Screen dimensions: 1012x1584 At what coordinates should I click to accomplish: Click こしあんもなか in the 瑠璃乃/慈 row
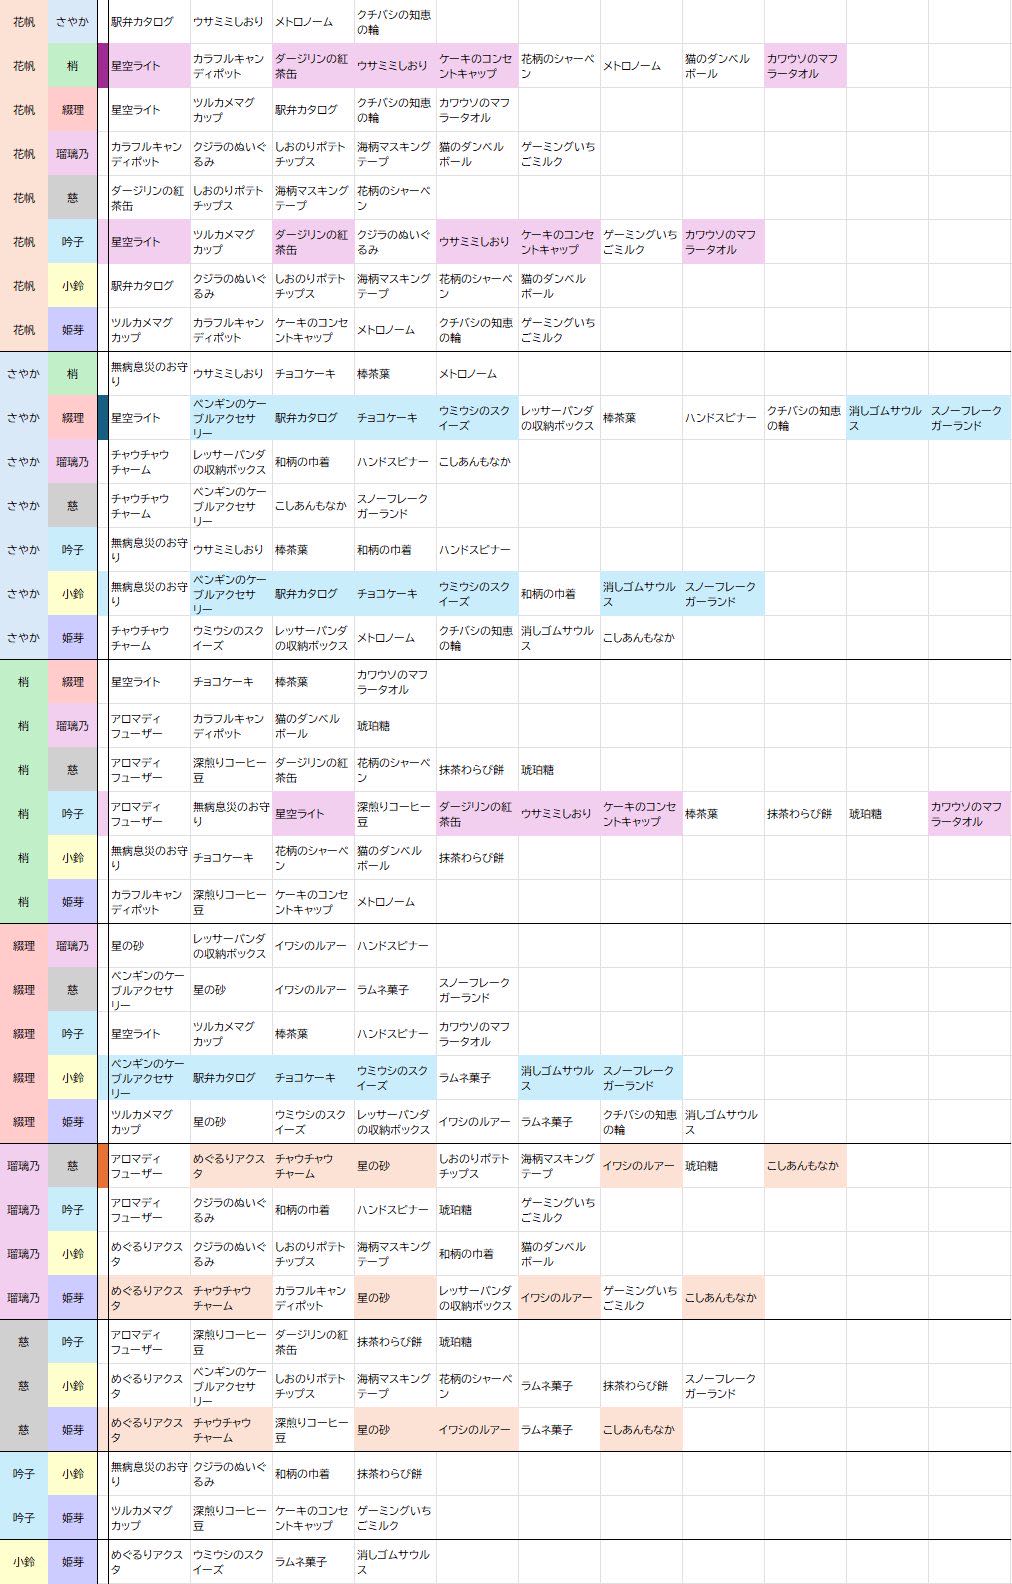[802, 1166]
